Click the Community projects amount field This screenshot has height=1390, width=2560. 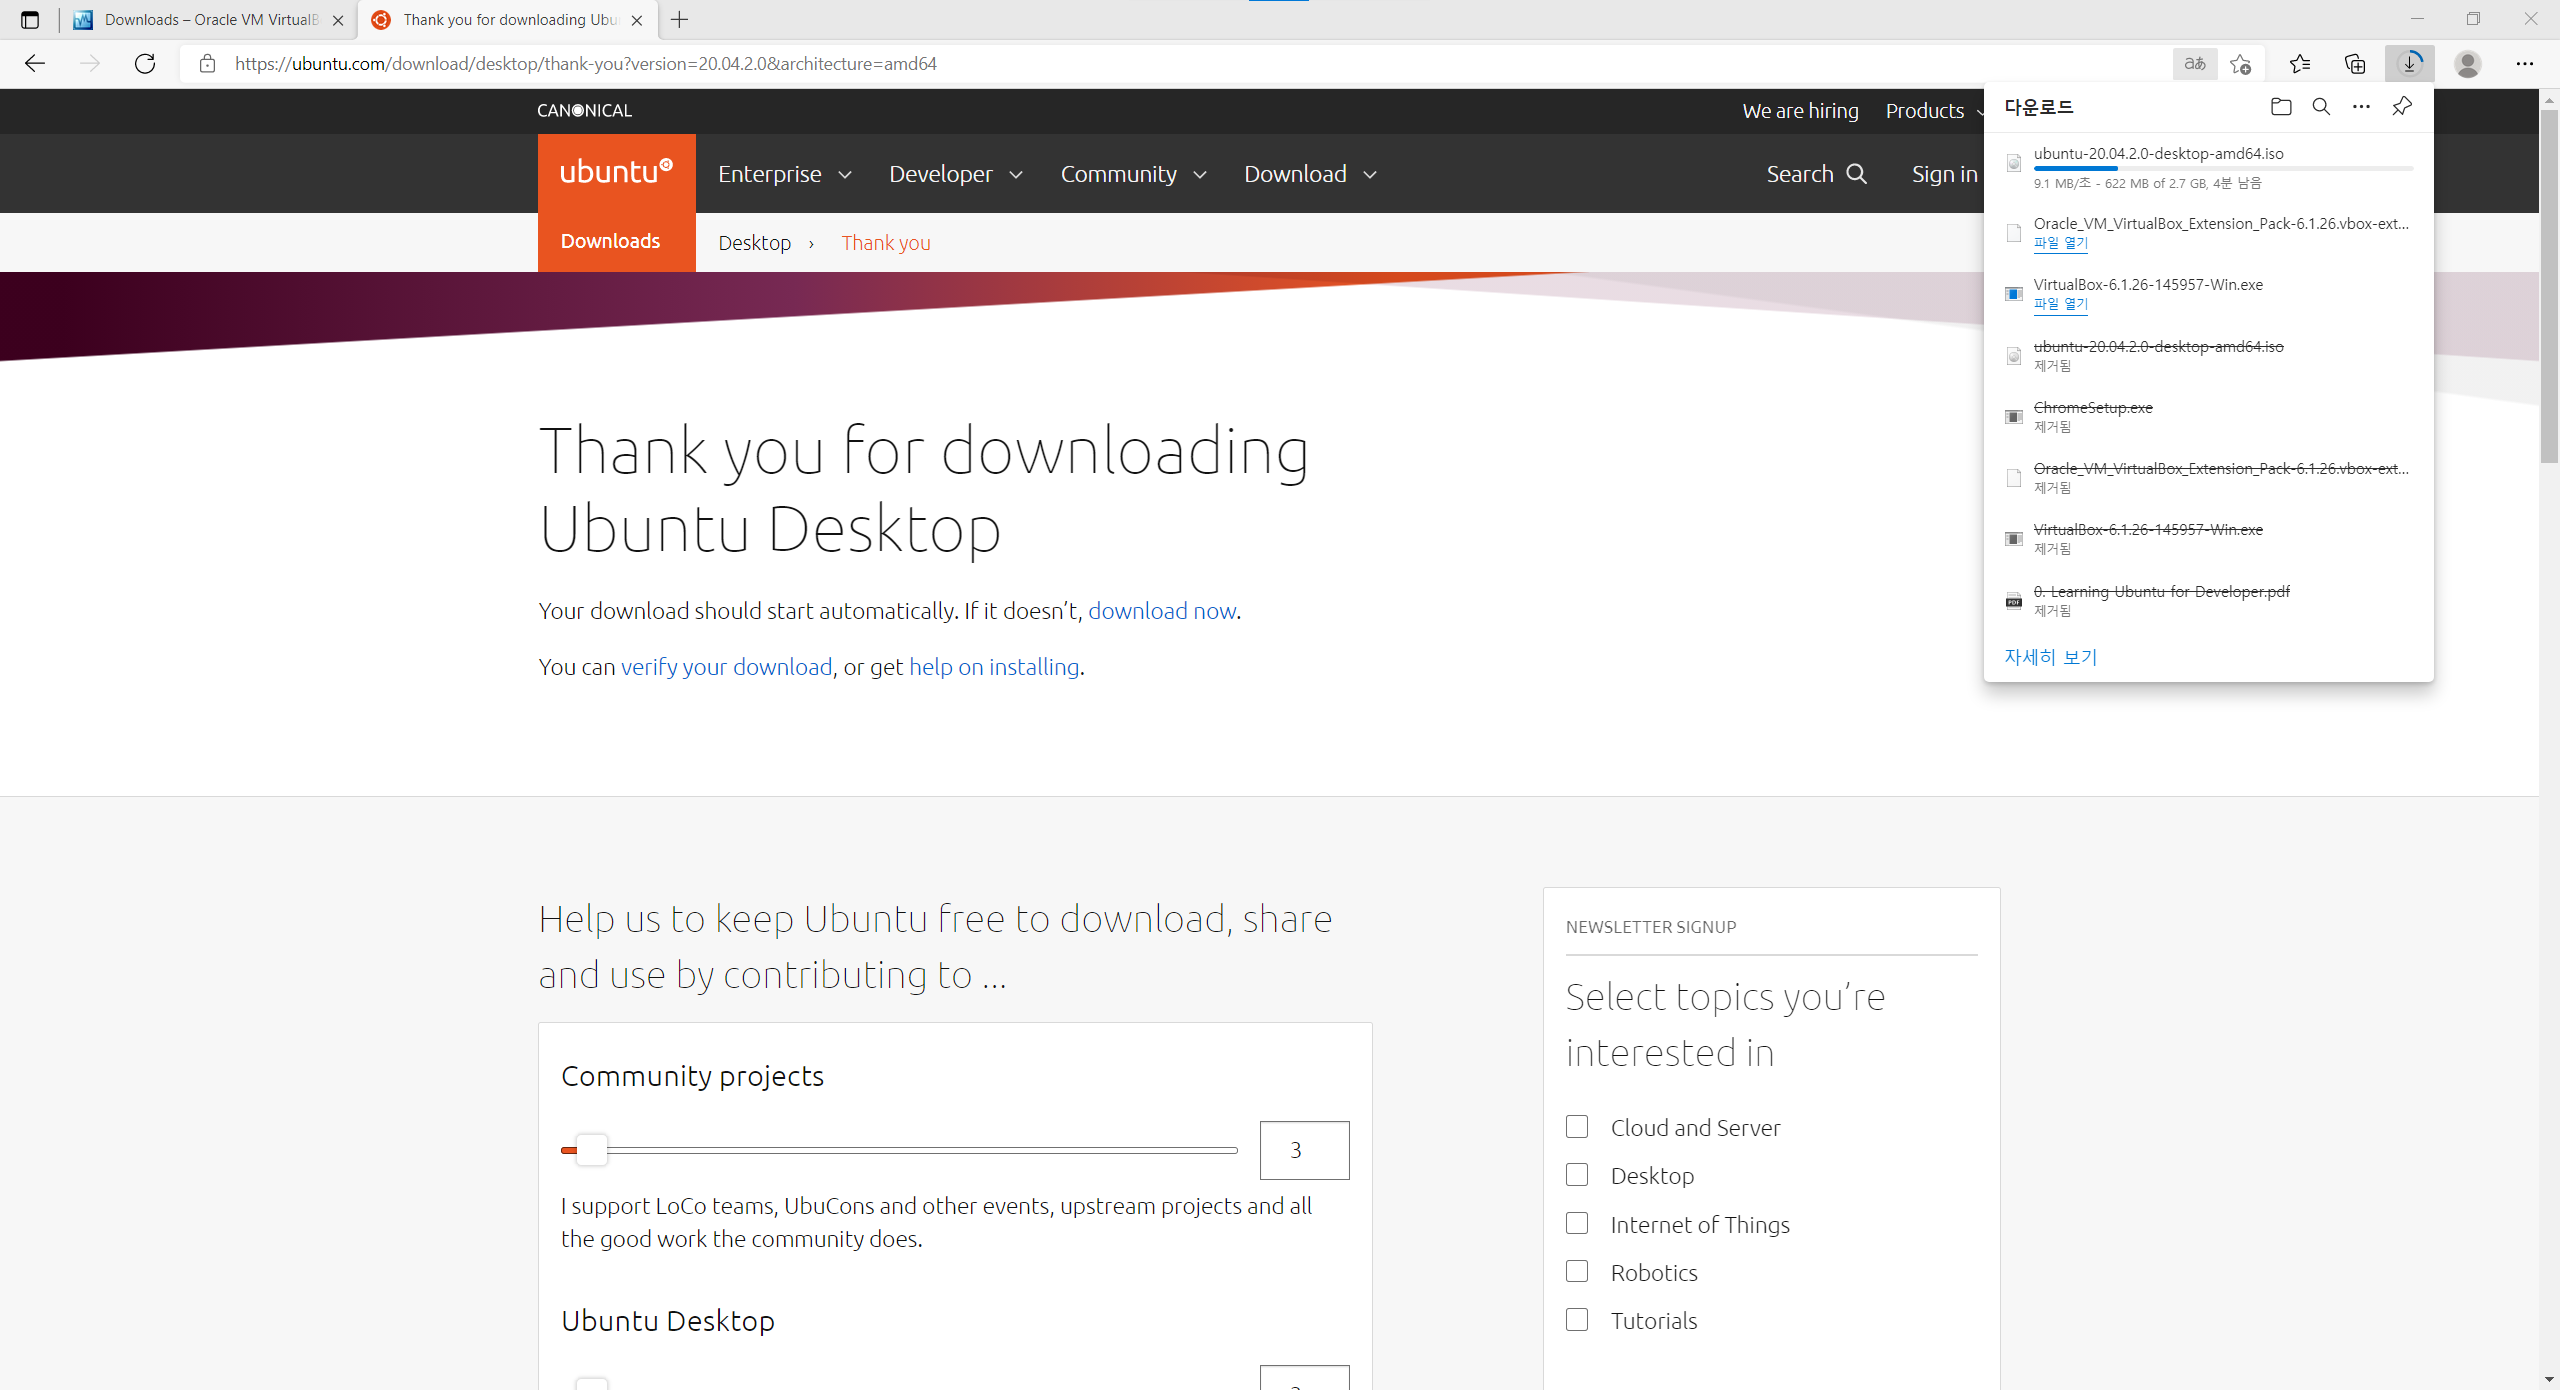pyautogui.click(x=1304, y=1150)
